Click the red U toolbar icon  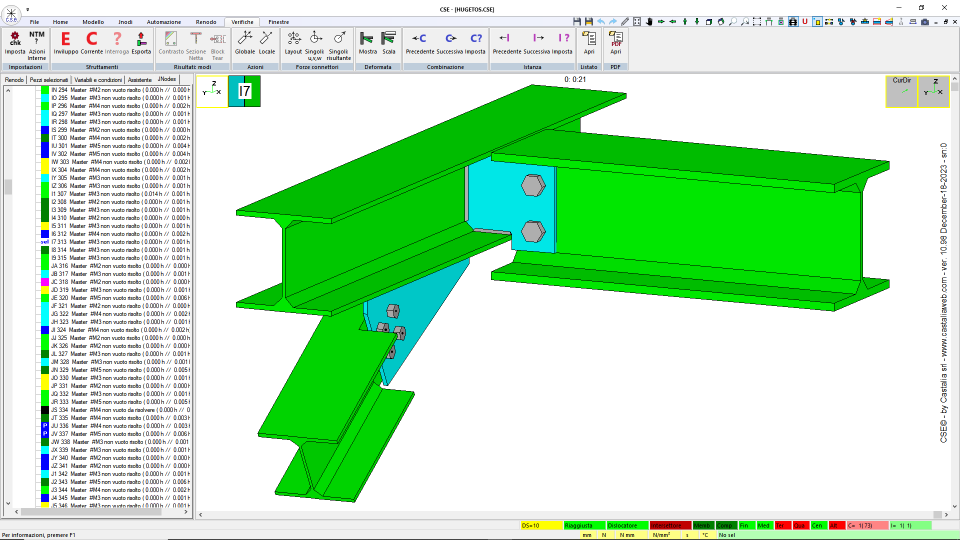point(805,21)
